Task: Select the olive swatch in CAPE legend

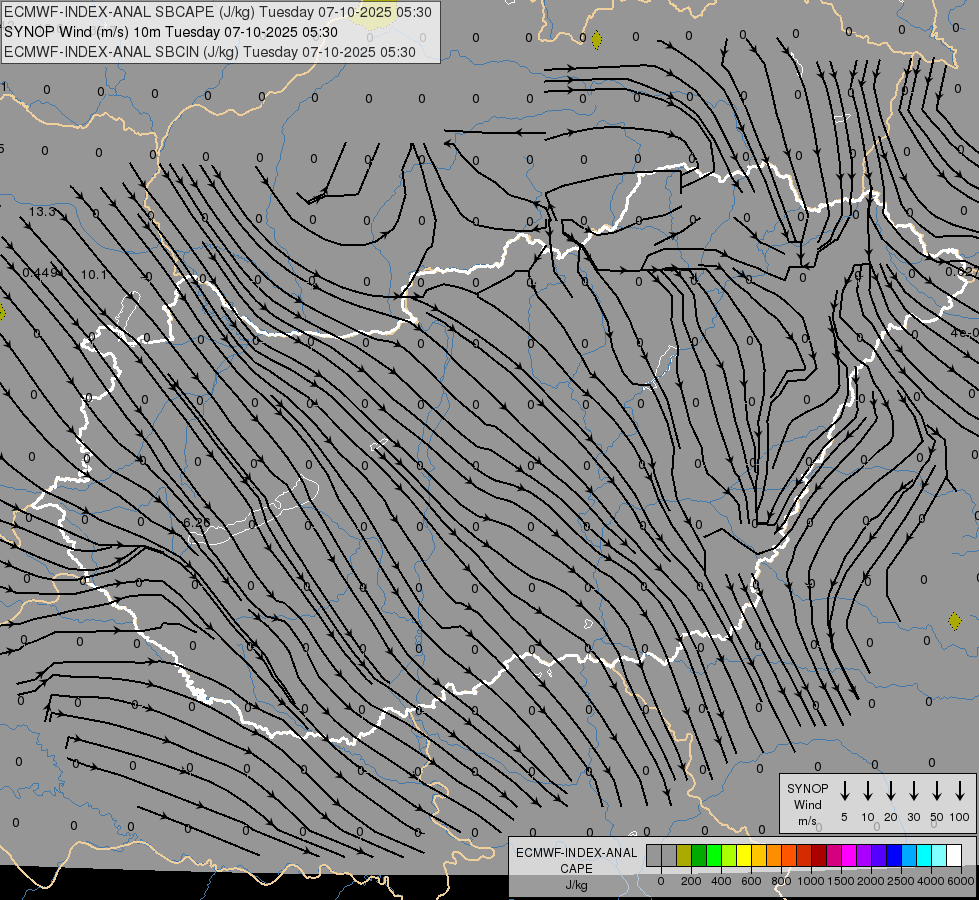Action: (684, 856)
